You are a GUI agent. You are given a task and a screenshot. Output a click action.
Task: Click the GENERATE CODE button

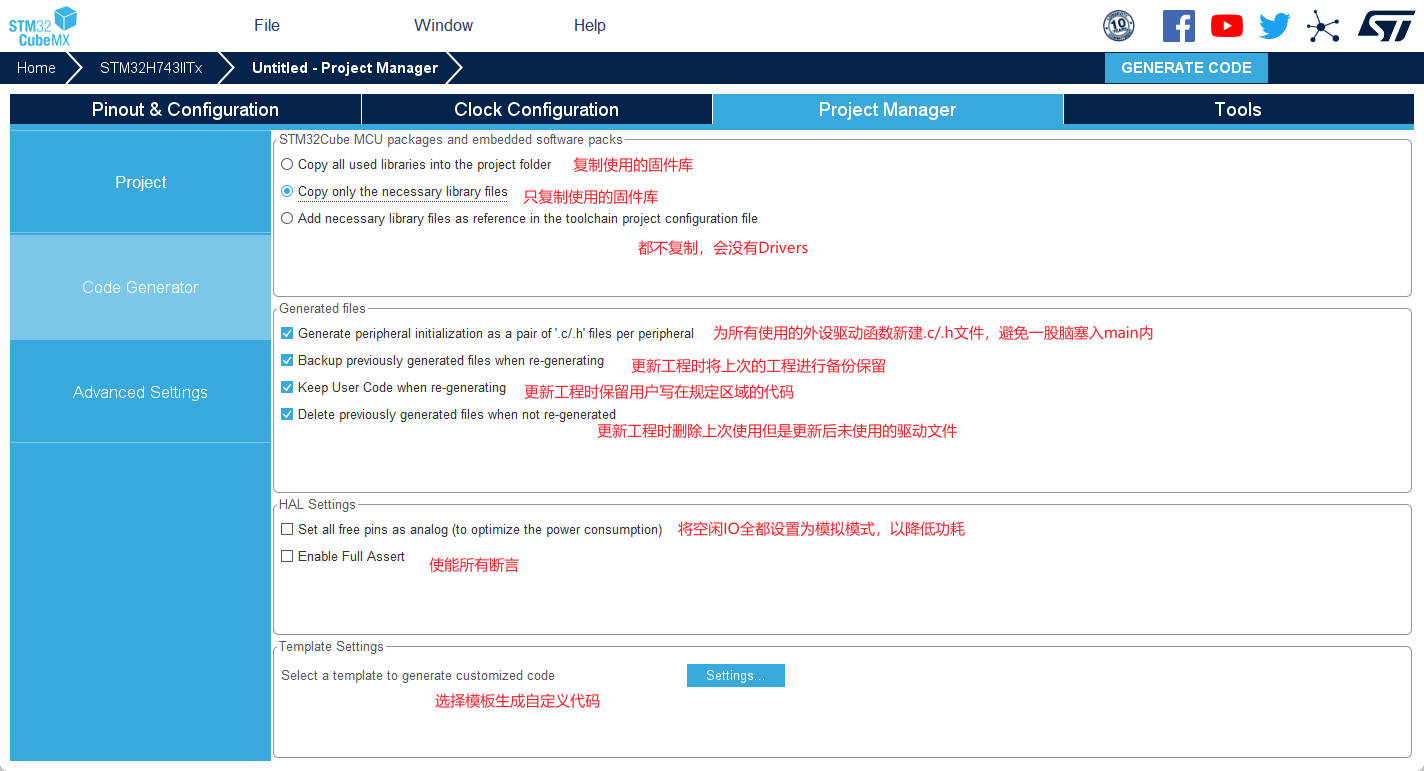click(1186, 68)
